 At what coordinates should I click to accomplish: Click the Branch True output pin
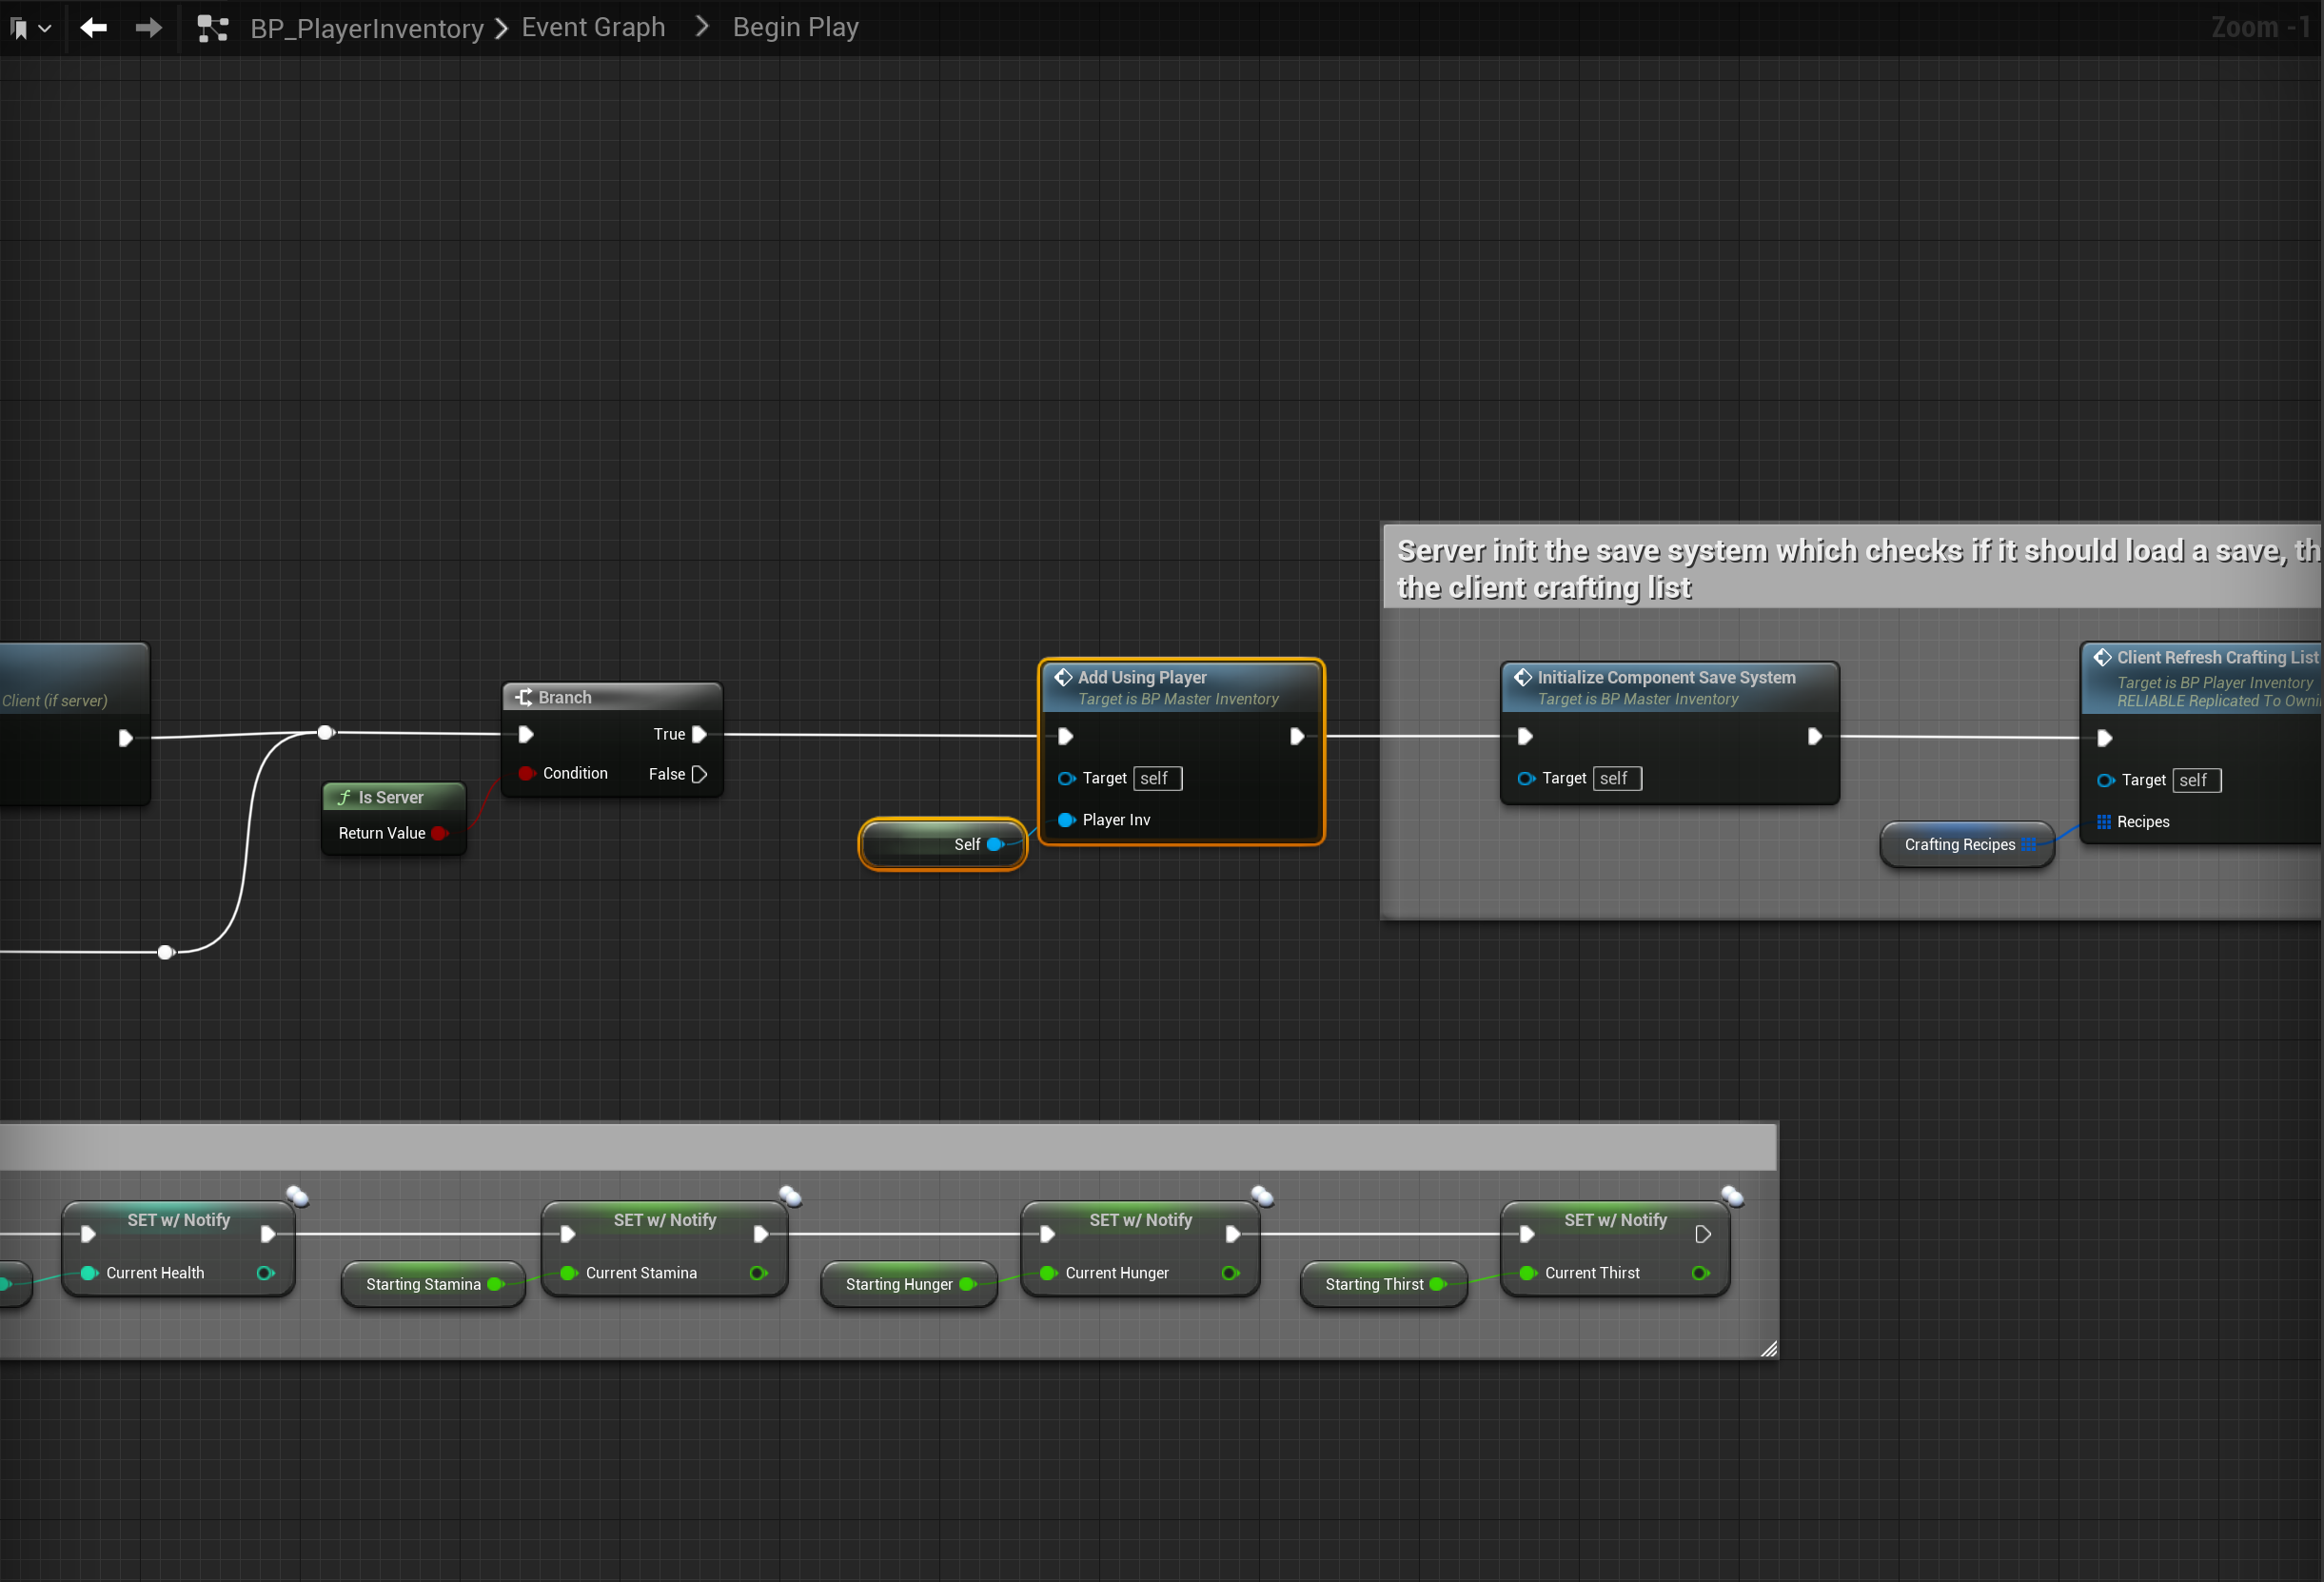(700, 734)
